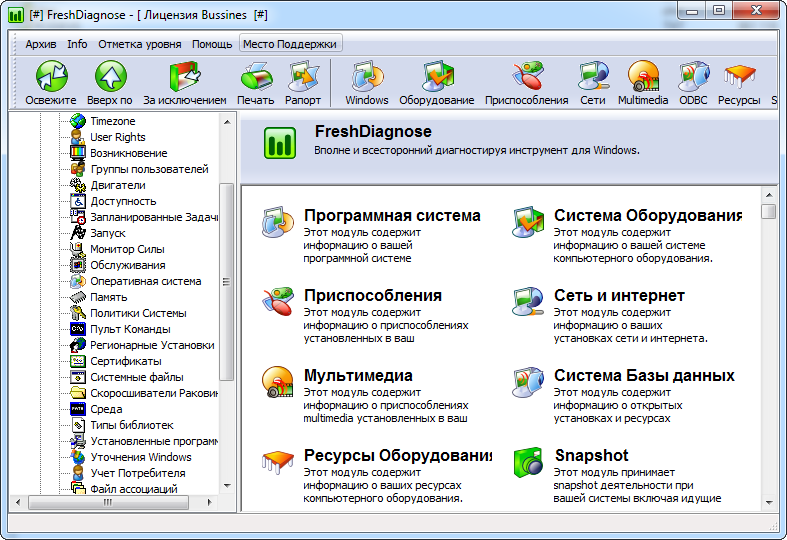Open the Snapshot heading link
The height and width of the screenshot is (540, 787).
pyautogui.click(x=591, y=455)
